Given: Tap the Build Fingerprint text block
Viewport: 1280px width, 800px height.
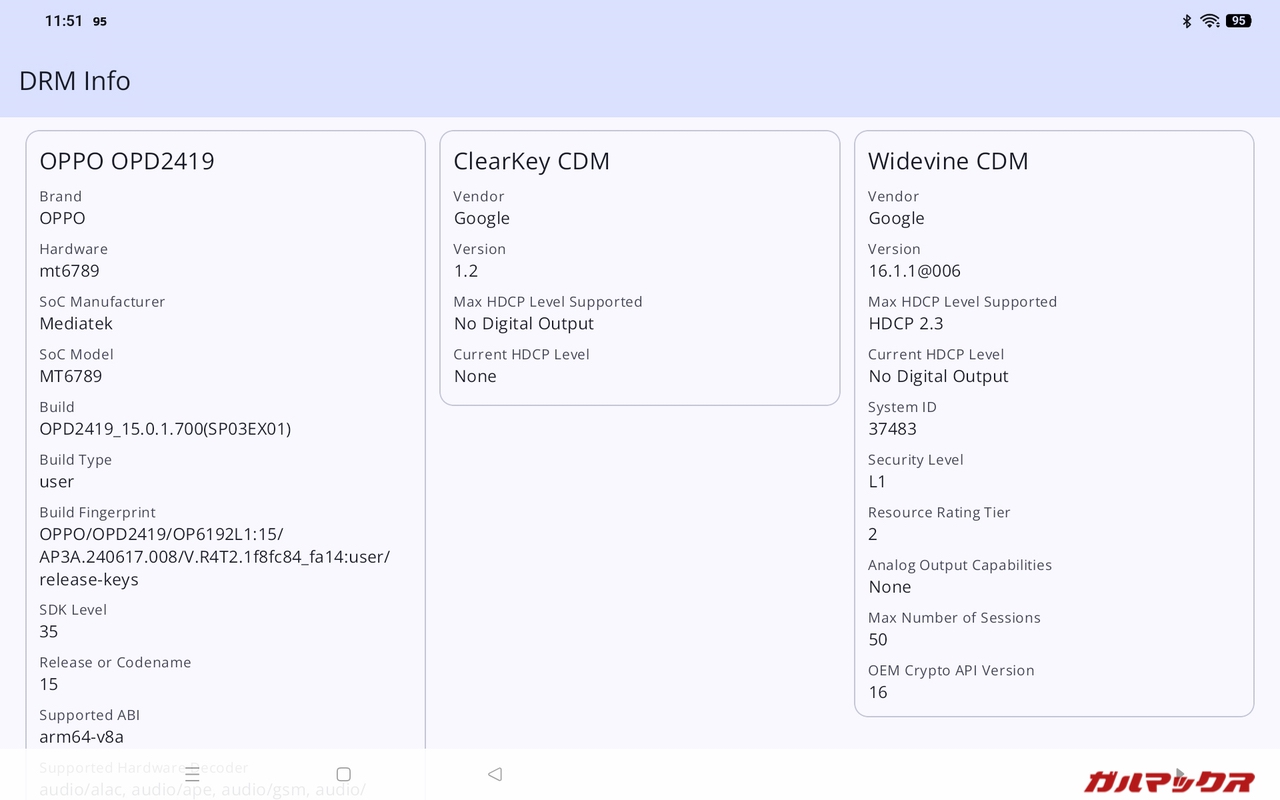Looking at the screenshot, I should point(214,557).
